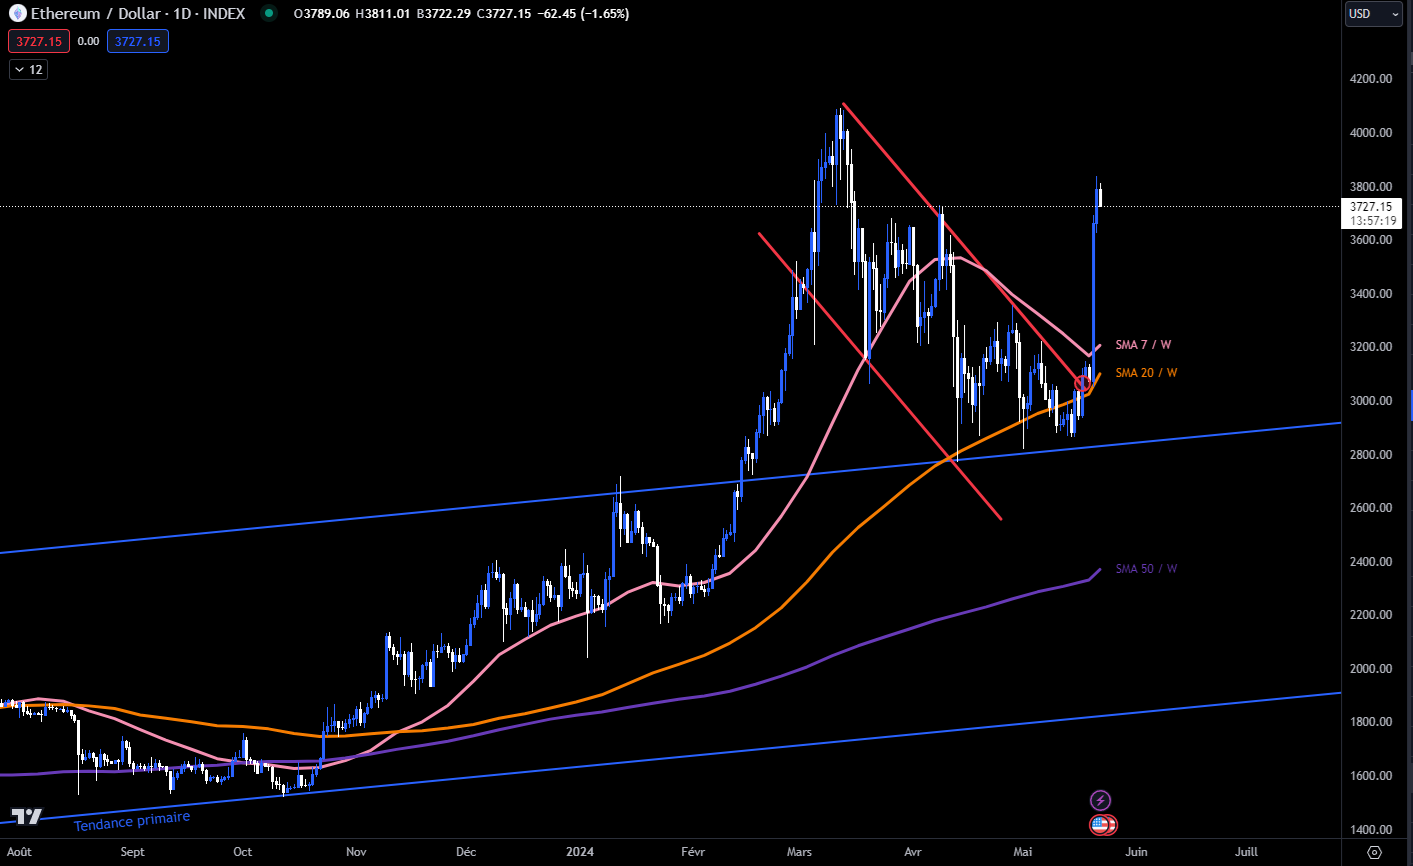1413x866 pixels.
Task: Click the 2000.00 price axis label
Action: [1370, 668]
